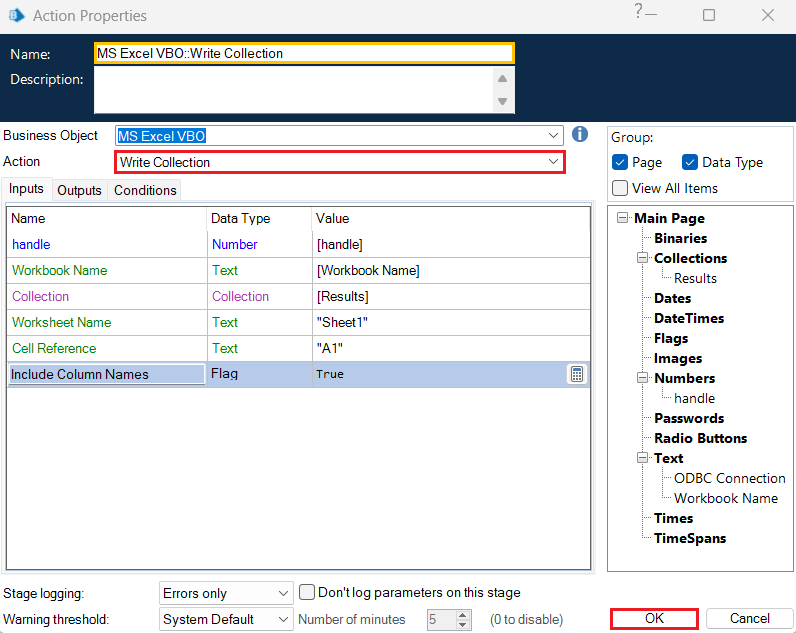This screenshot has width=796, height=633.
Task: Increase the number of minutes spinner
Action: coord(462,614)
